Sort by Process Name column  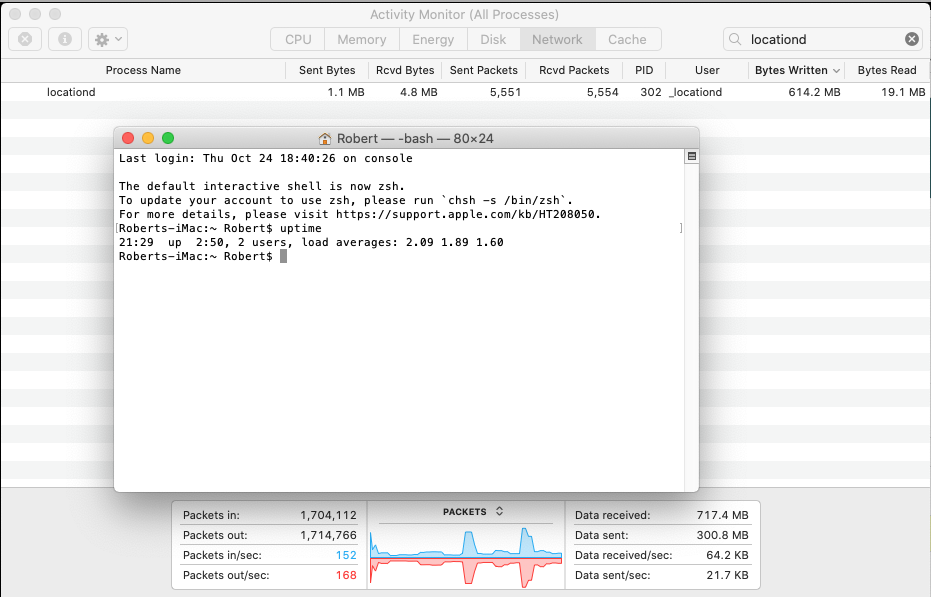pos(143,70)
